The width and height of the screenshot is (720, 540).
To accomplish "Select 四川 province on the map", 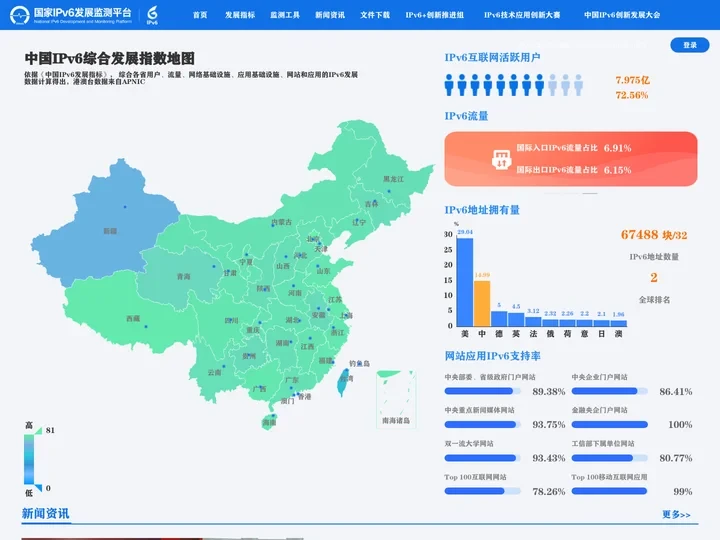I will [231, 321].
